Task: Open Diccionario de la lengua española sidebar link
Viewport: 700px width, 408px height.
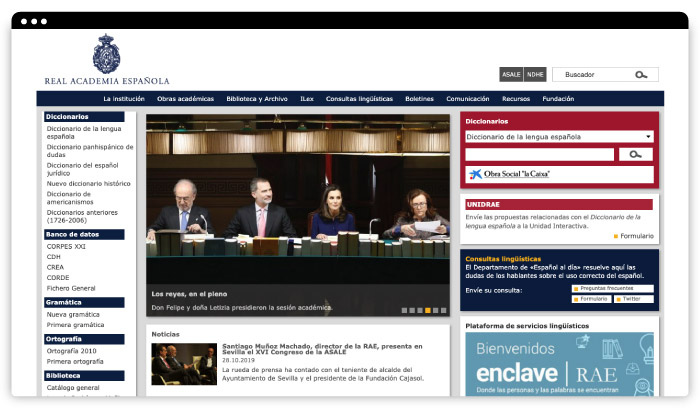Action: point(84,133)
